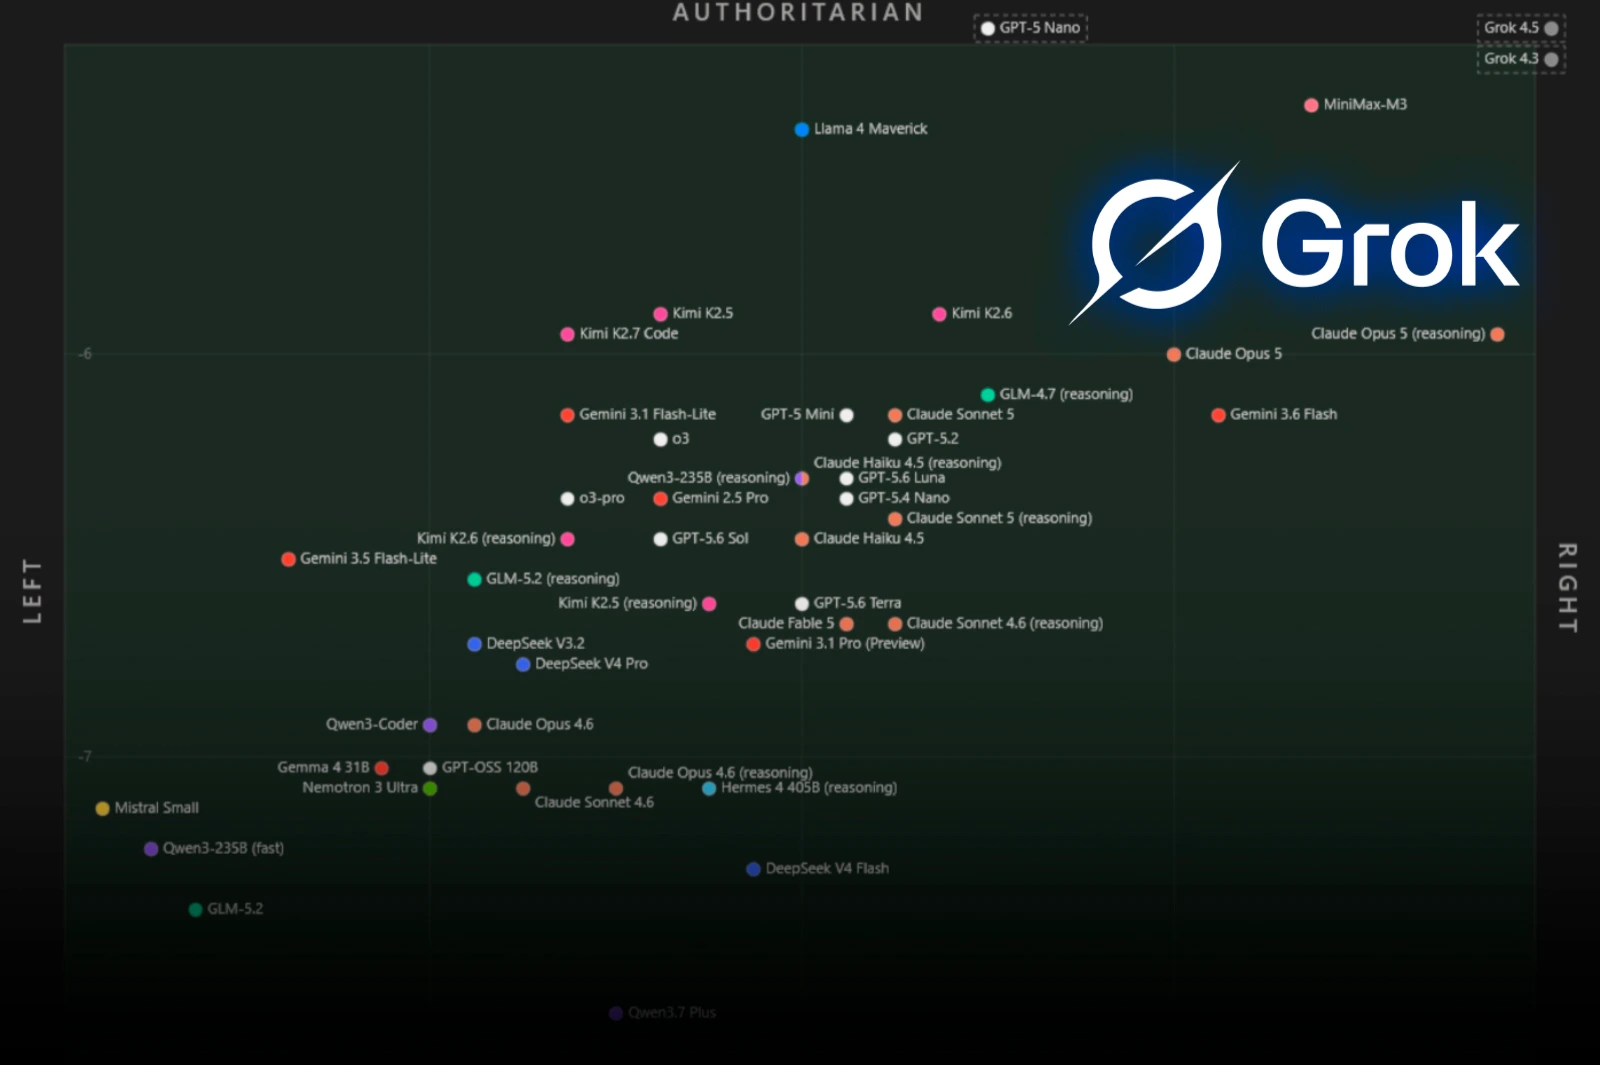Select the Kimi K2.5 data point
Image resolution: width=1600 pixels, height=1065 pixels.
pos(660,314)
